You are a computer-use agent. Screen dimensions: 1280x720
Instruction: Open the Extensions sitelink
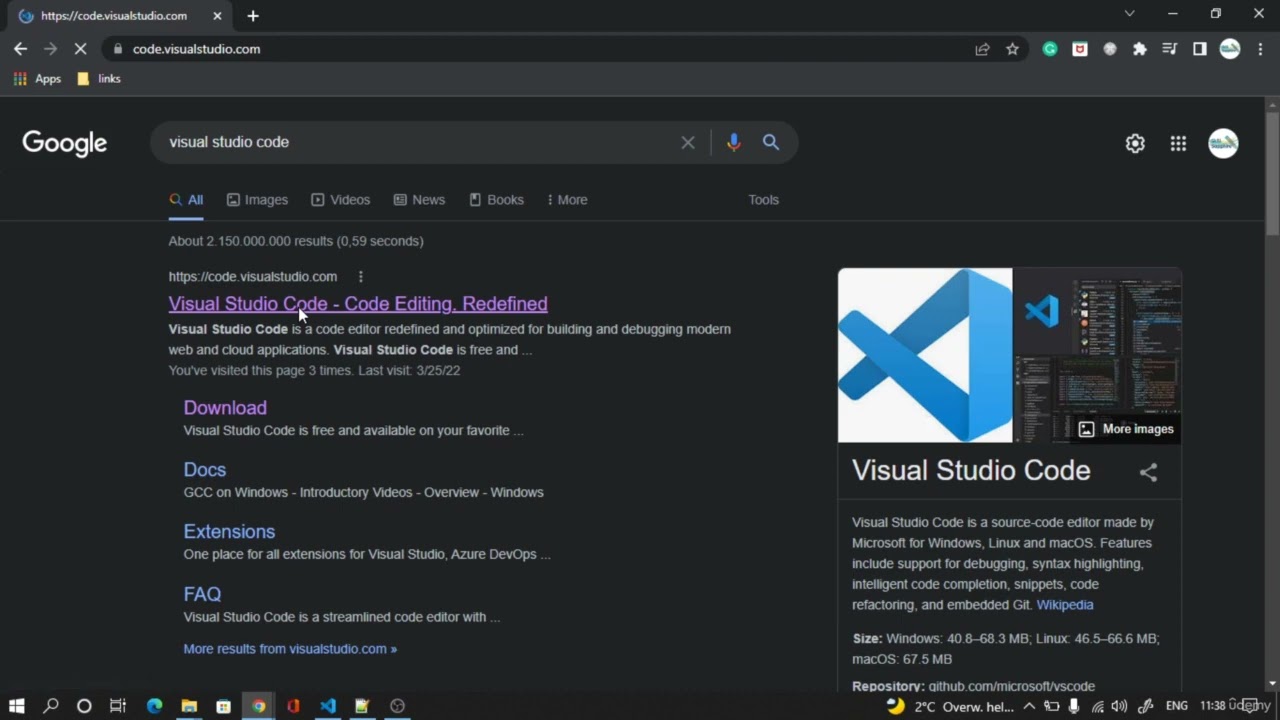click(229, 532)
